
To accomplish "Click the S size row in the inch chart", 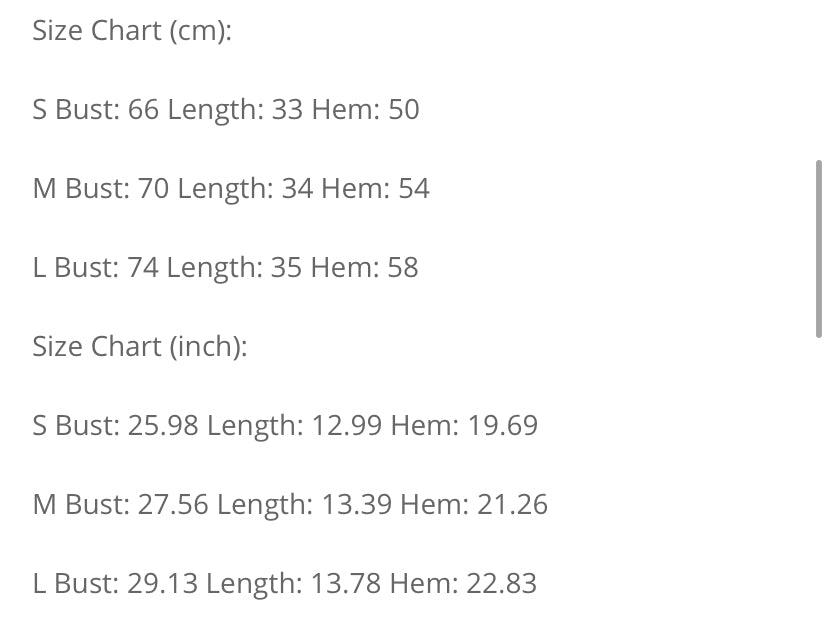I will (x=285, y=426).
